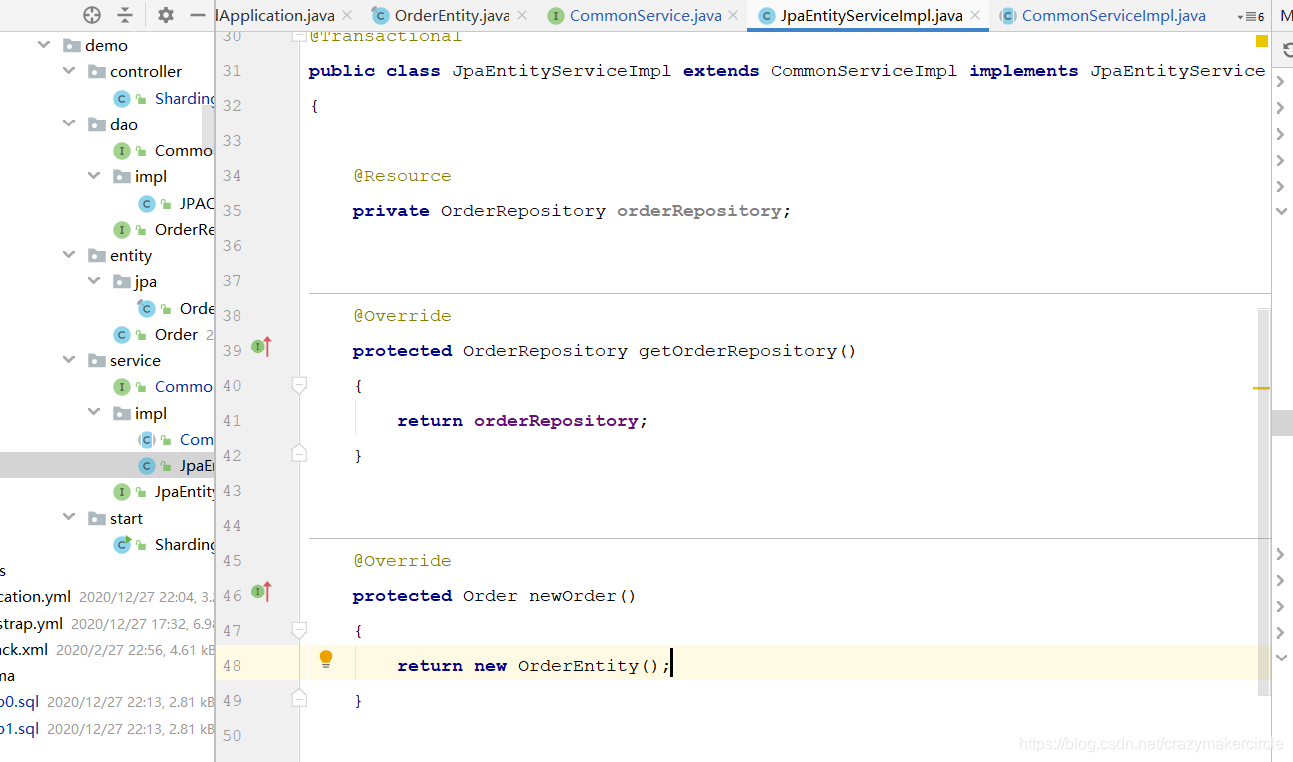This screenshot has width=1293, height=762.
Task: Toggle code fold marker on line 47
Action: tap(298, 629)
